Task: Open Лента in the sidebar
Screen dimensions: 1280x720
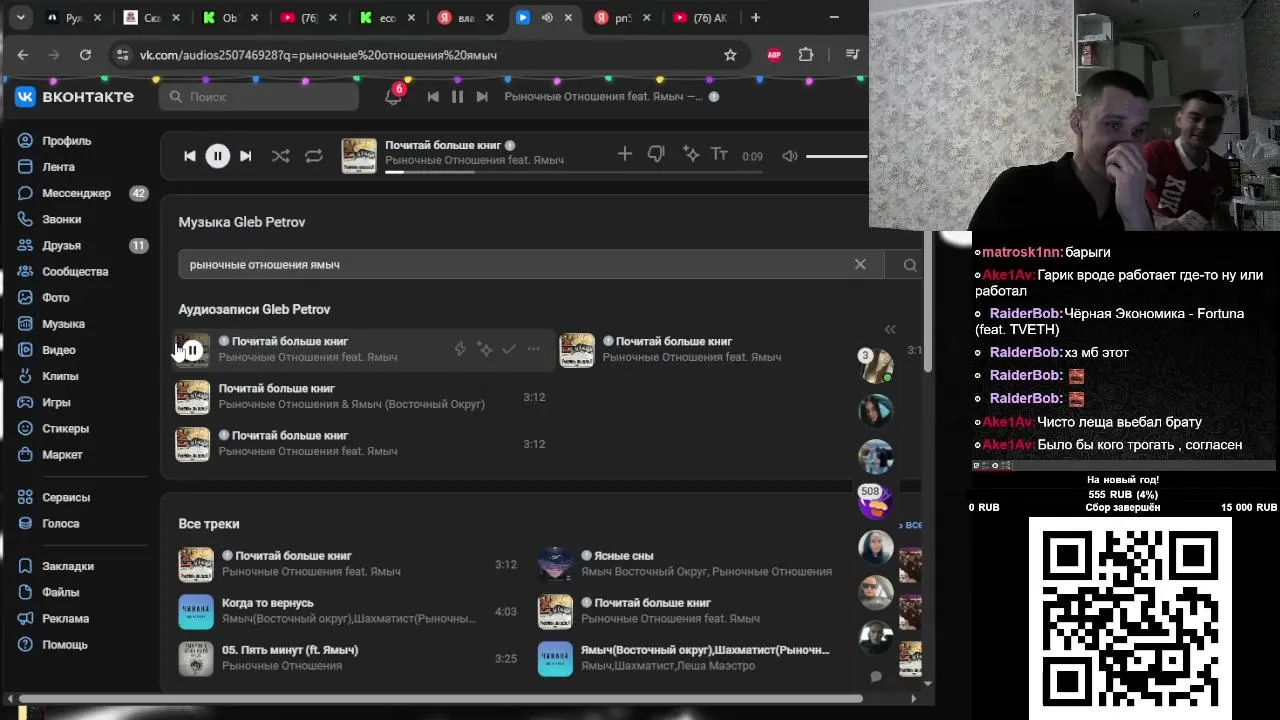Action: pos(58,167)
